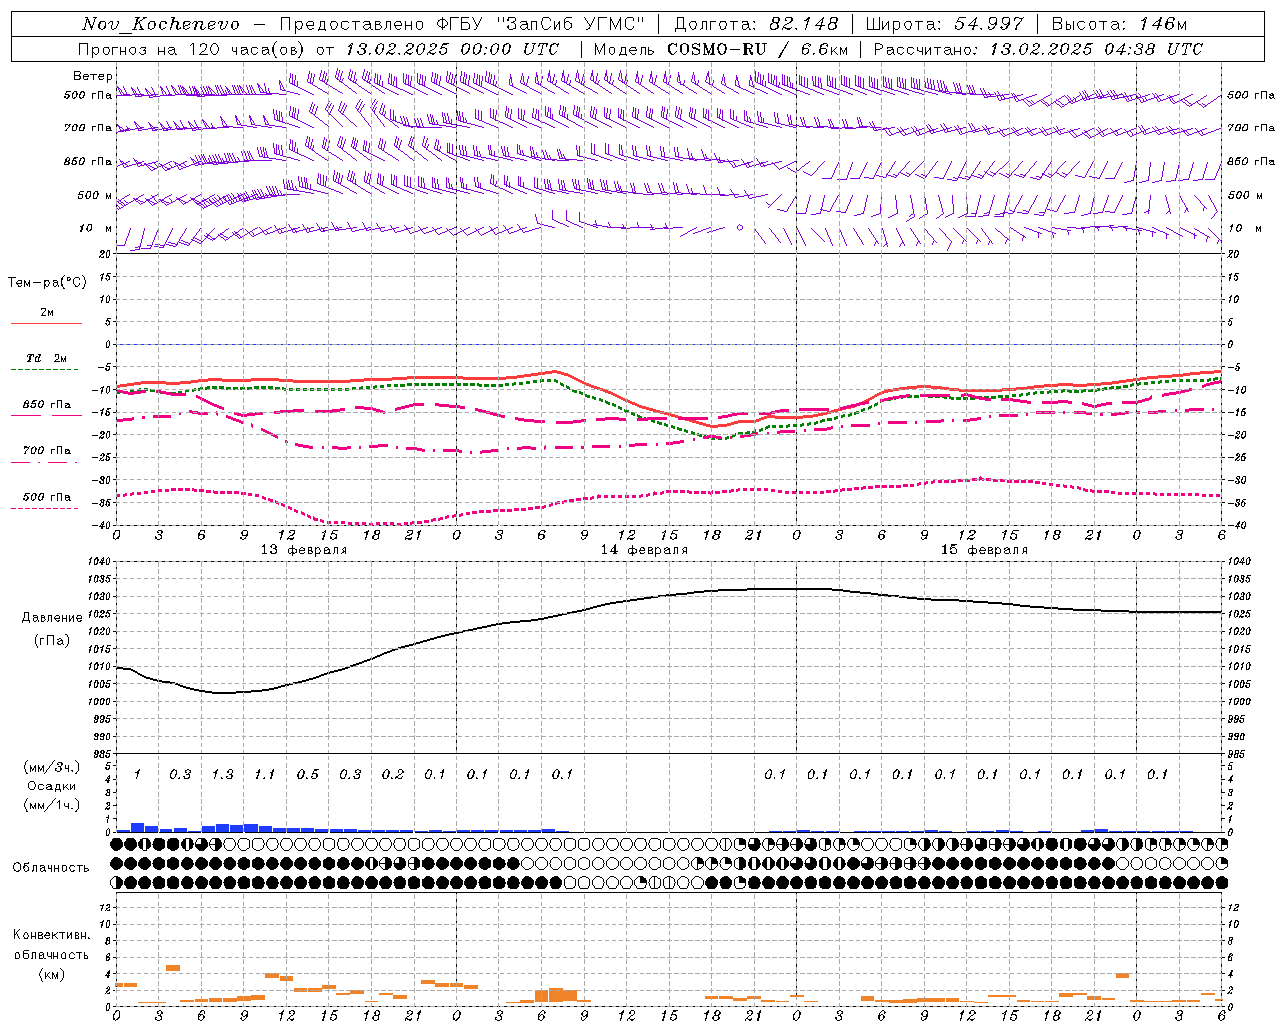Click the '(км)' unit under convective cloudiness
Viewport: 1280px width, 1024px height.
(x=51, y=974)
